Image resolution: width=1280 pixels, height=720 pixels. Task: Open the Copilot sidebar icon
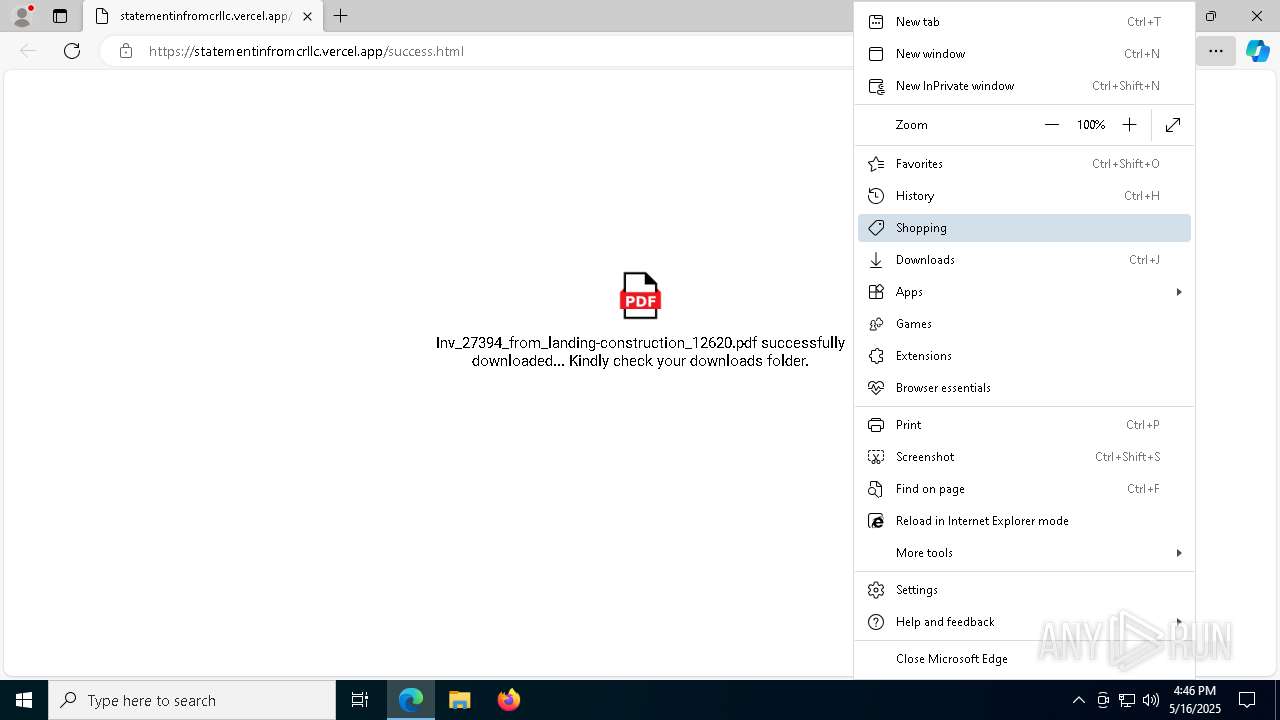[1257, 51]
